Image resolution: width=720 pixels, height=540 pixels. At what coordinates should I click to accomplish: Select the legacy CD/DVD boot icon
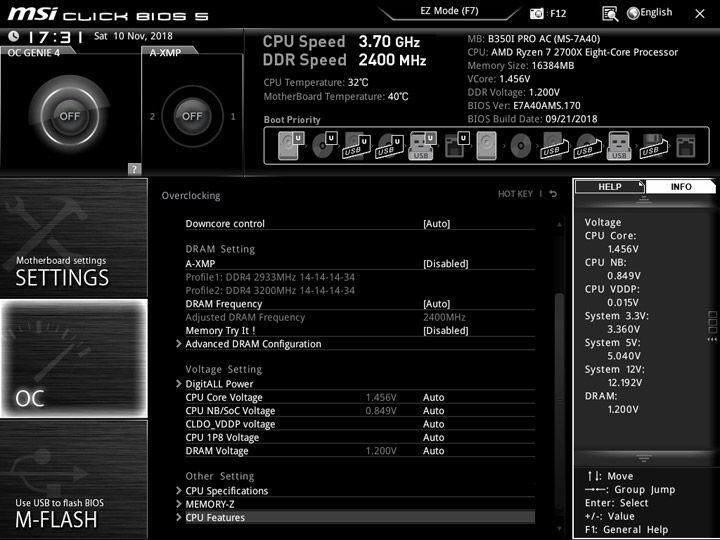520,146
